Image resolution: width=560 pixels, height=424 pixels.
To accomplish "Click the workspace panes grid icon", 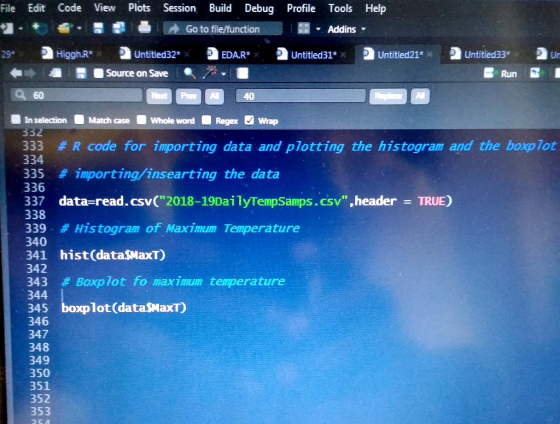I will click(x=304, y=29).
